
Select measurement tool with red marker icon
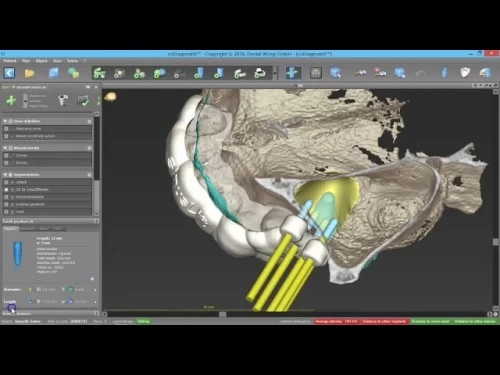[x=380, y=73]
